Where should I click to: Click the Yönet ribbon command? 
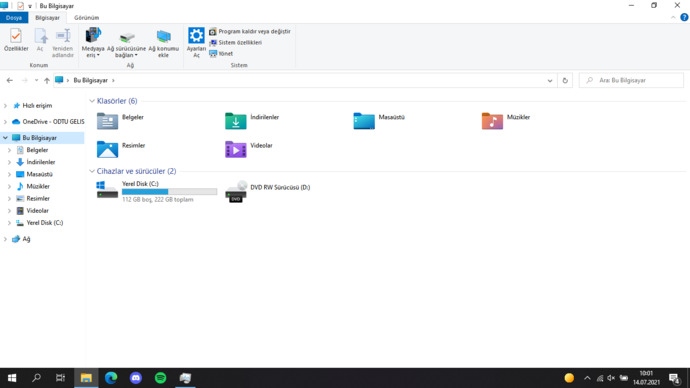[x=221, y=54]
